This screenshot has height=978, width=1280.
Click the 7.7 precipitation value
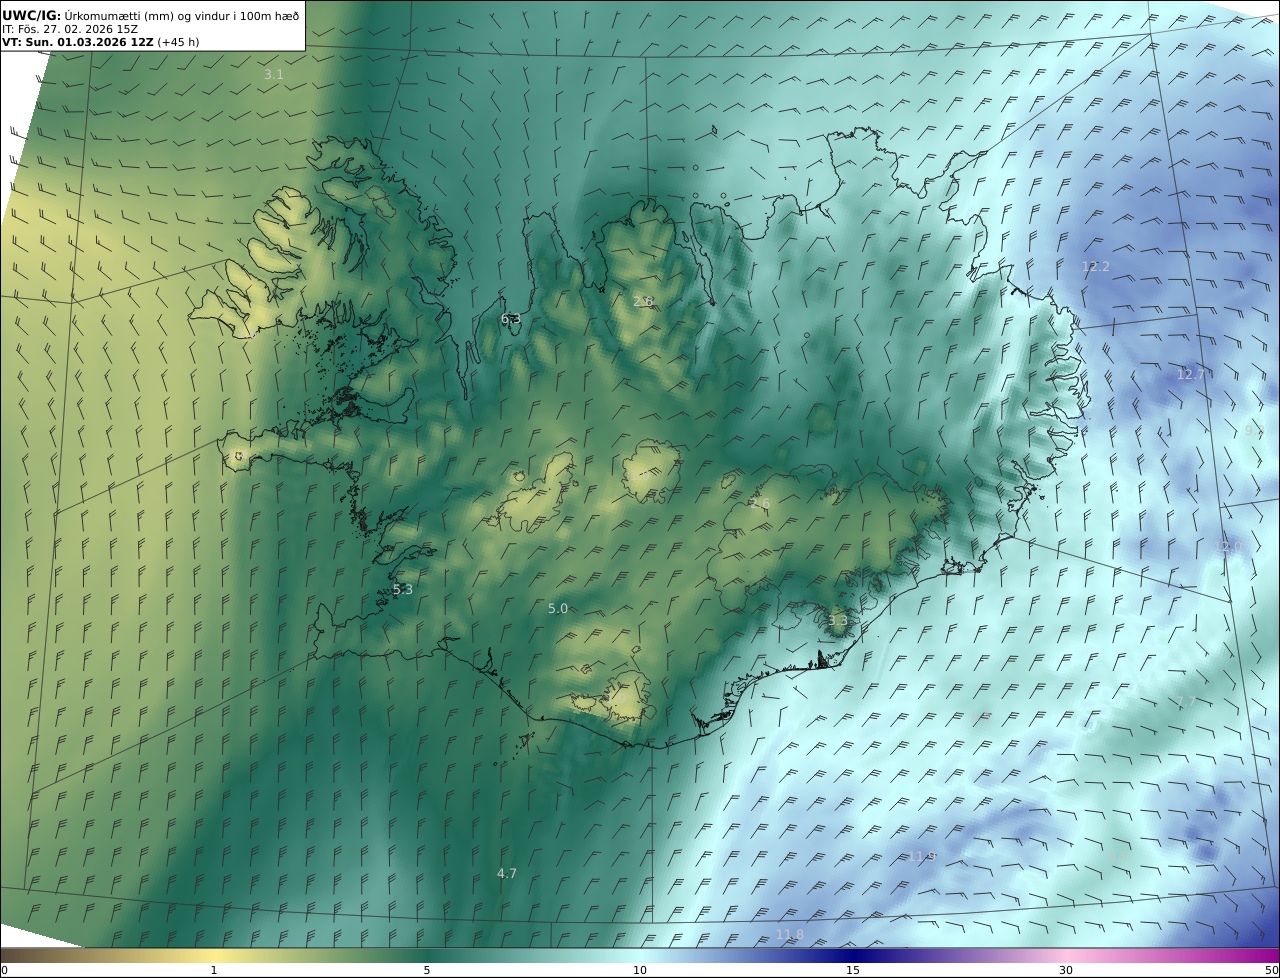[x=1185, y=702]
